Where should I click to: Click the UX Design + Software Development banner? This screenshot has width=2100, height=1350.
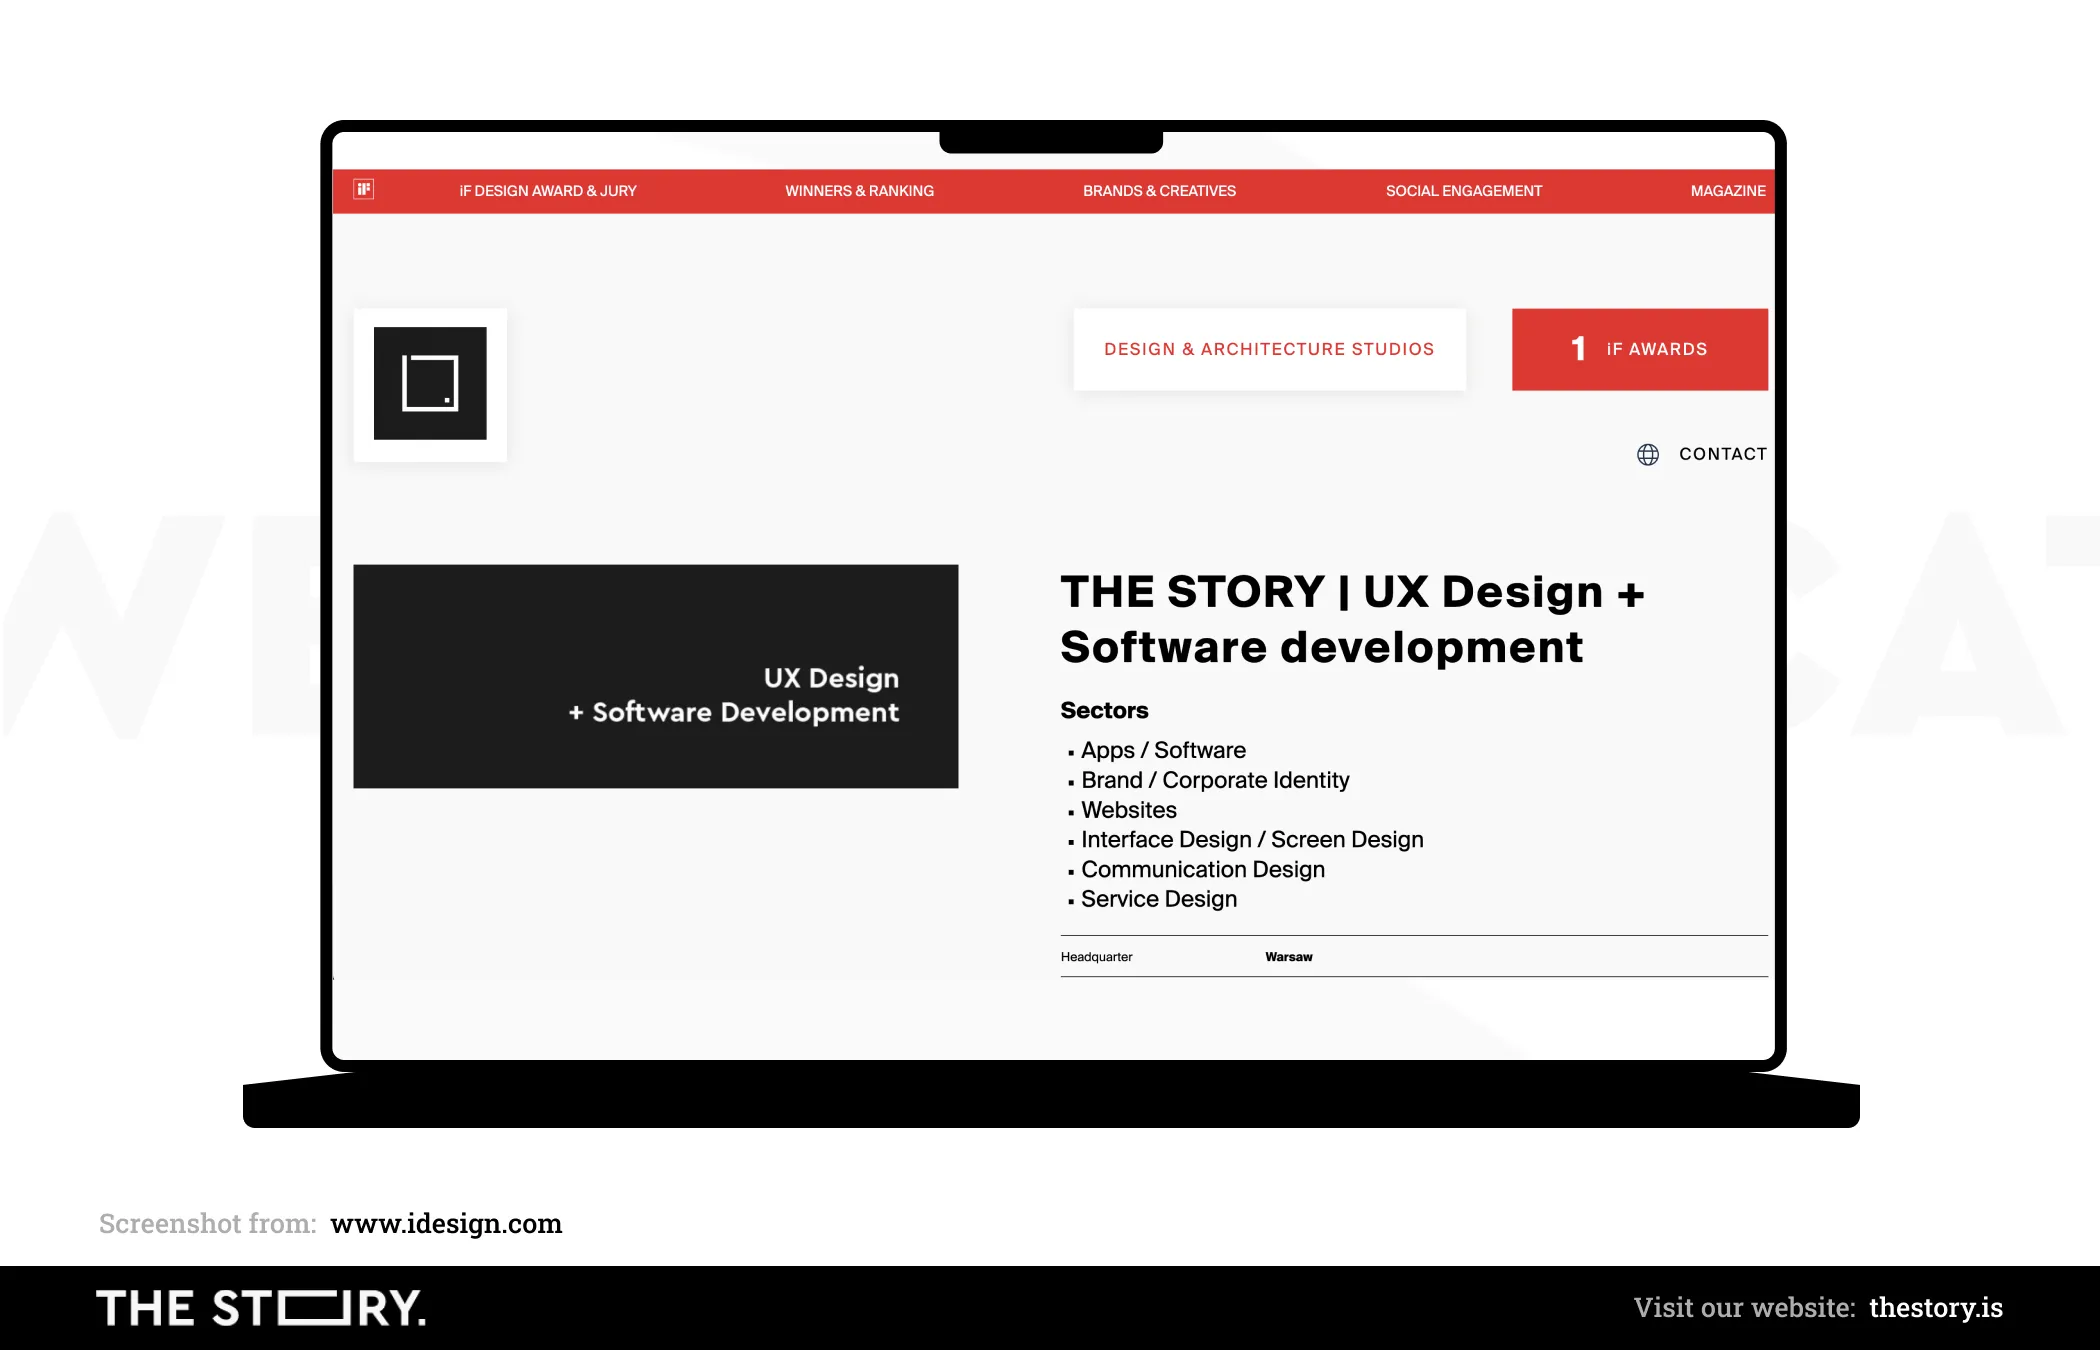pyautogui.click(x=656, y=676)
